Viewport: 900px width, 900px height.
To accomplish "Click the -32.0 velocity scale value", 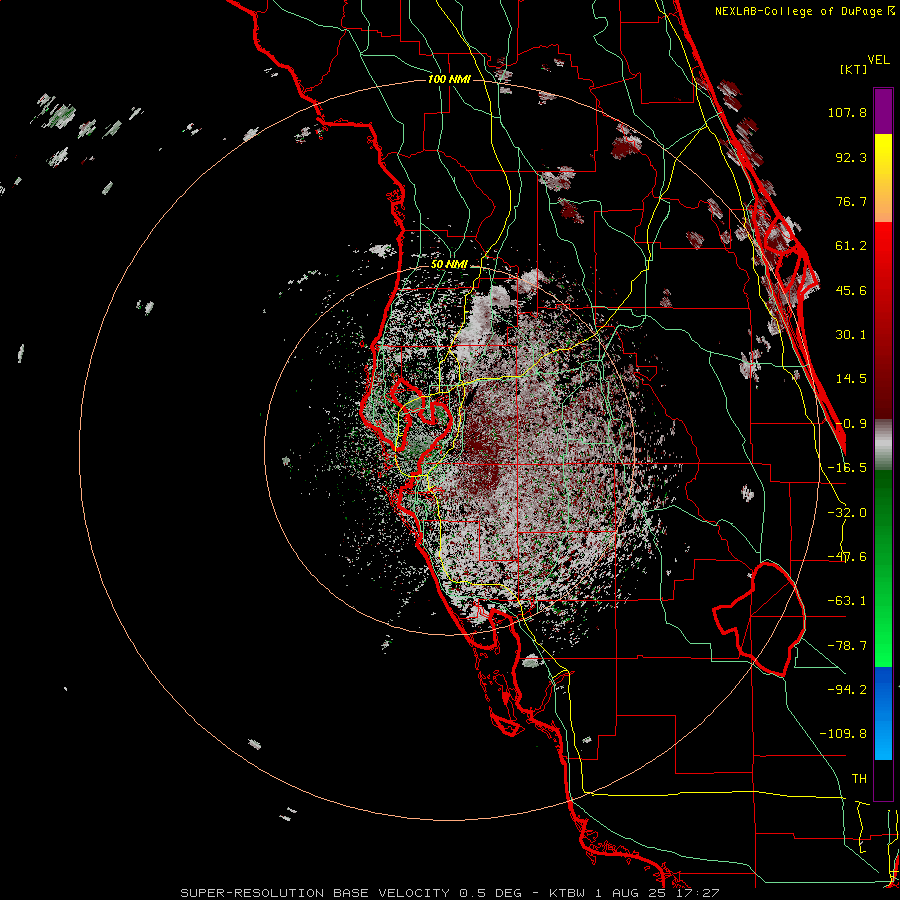I will click(x=847, y=513).
